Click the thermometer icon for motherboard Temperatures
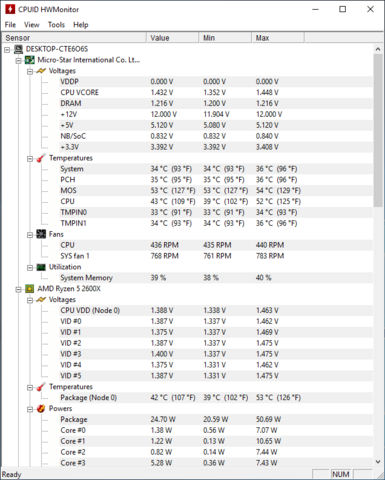385x480 pixels. (x=41, y=158)
